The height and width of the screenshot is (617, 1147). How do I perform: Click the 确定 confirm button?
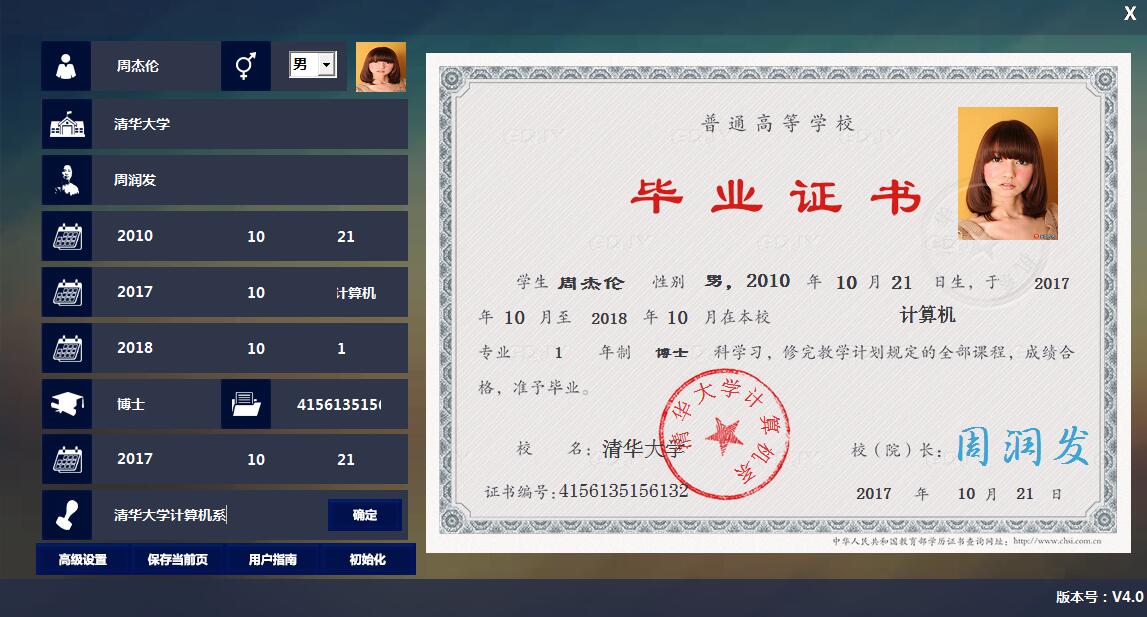365,515
